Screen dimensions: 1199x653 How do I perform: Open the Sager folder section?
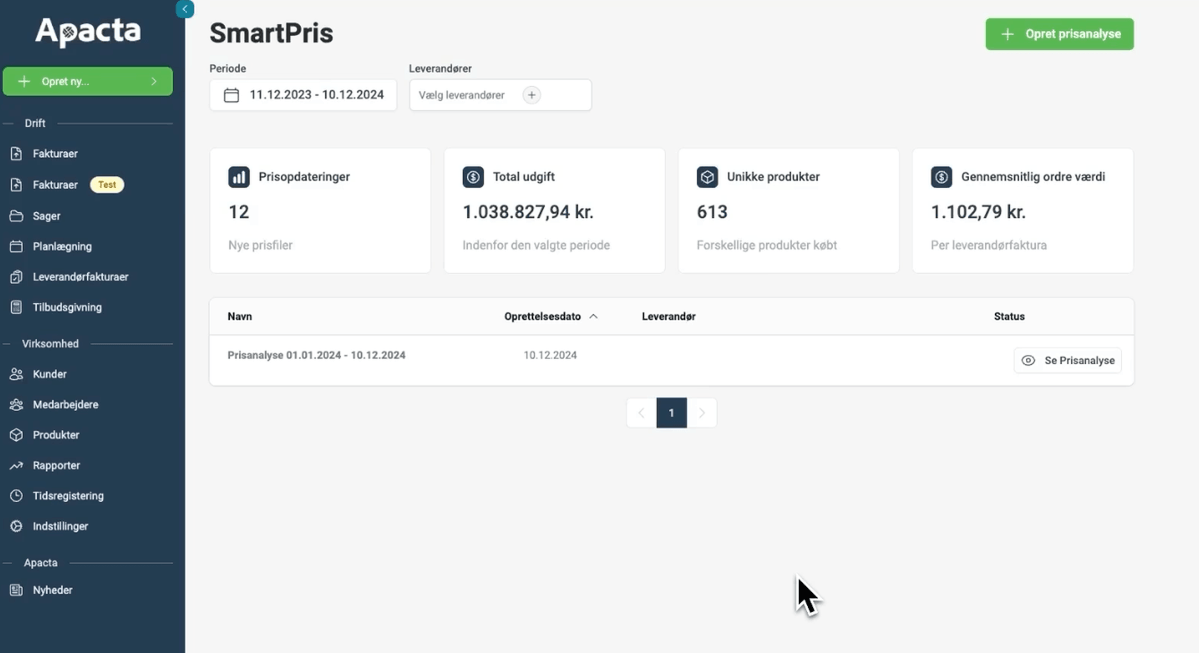[46, 216]
